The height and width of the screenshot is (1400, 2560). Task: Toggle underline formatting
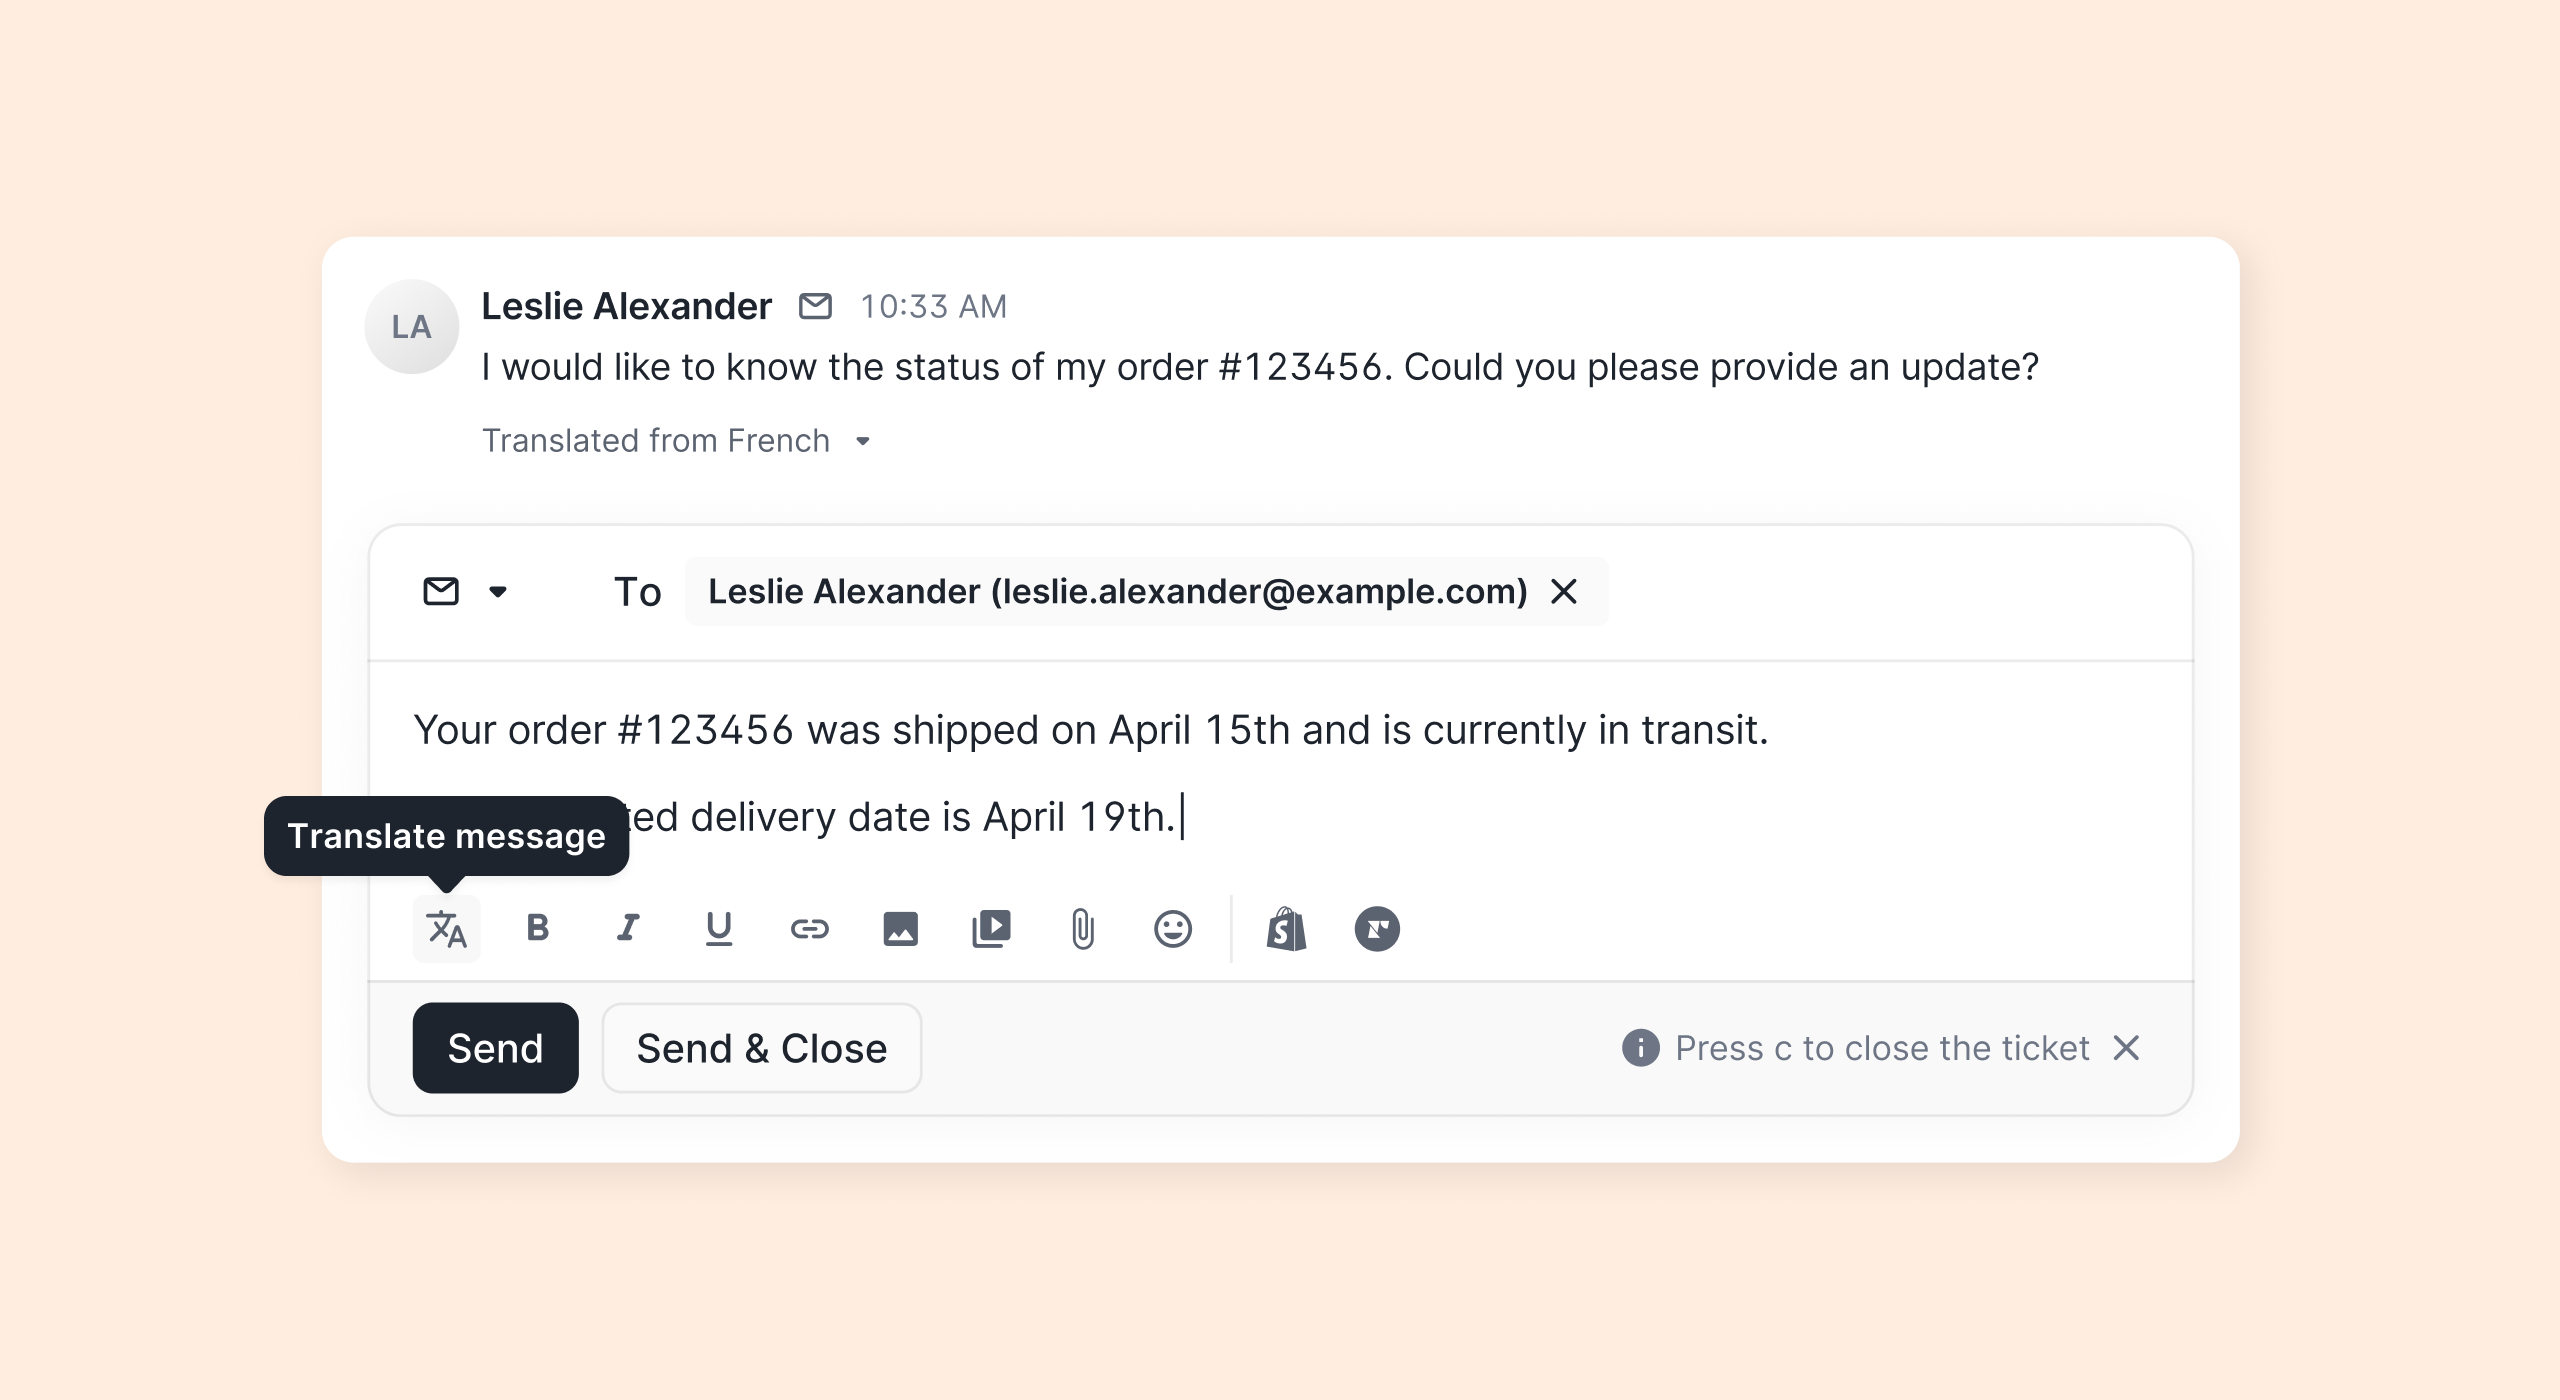pyautogui.click(x=718, y=929)
